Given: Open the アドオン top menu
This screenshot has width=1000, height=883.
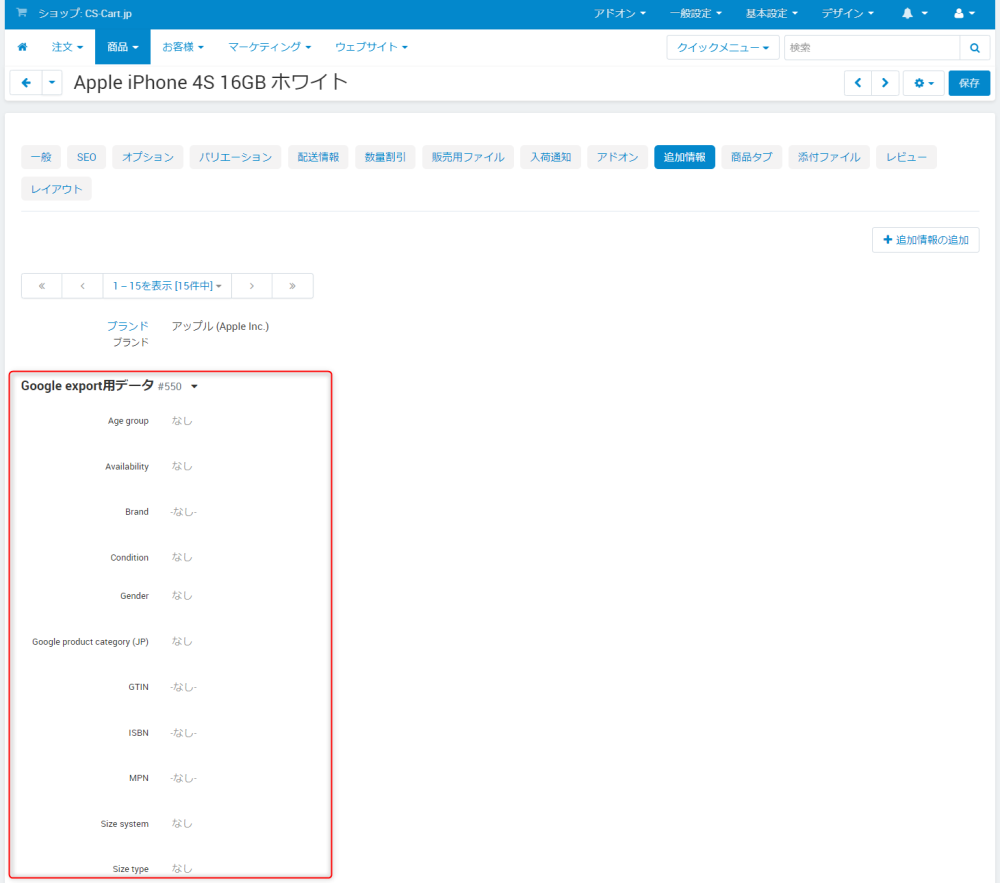Looking at the screenshot, I should click(619, 13).
